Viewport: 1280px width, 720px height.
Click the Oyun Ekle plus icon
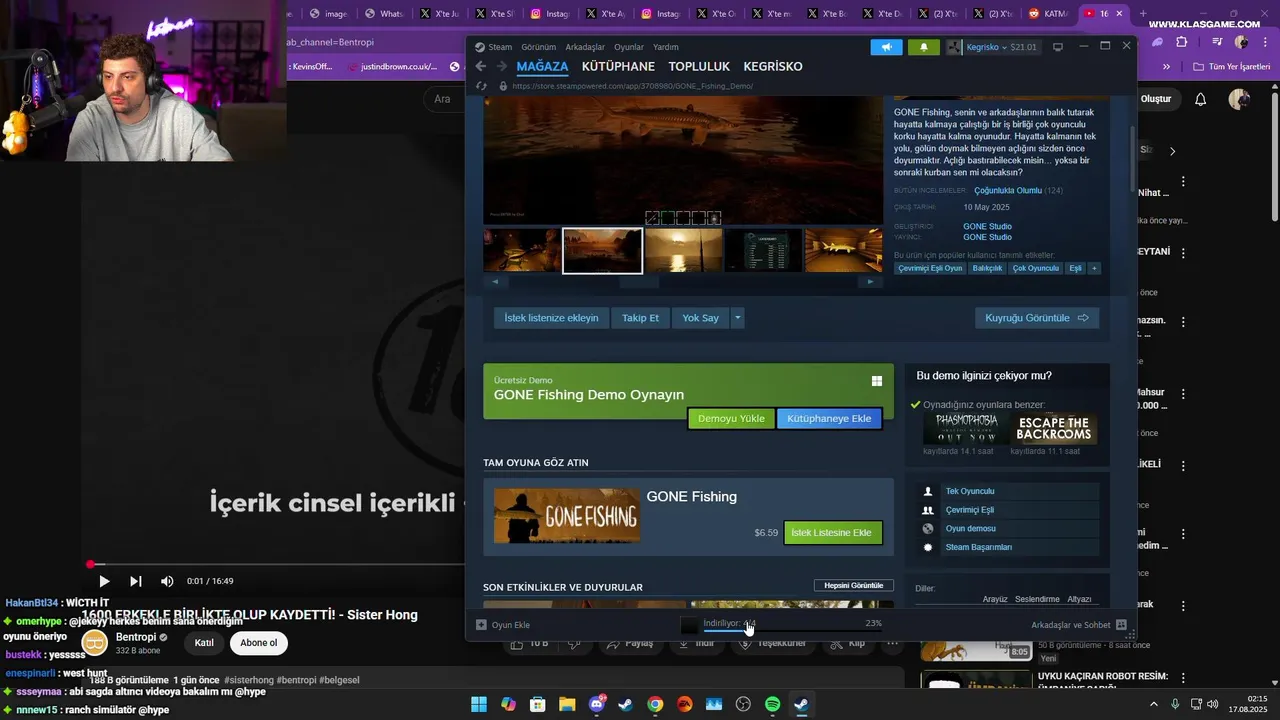pyautogui.click(x=481, y=625)
